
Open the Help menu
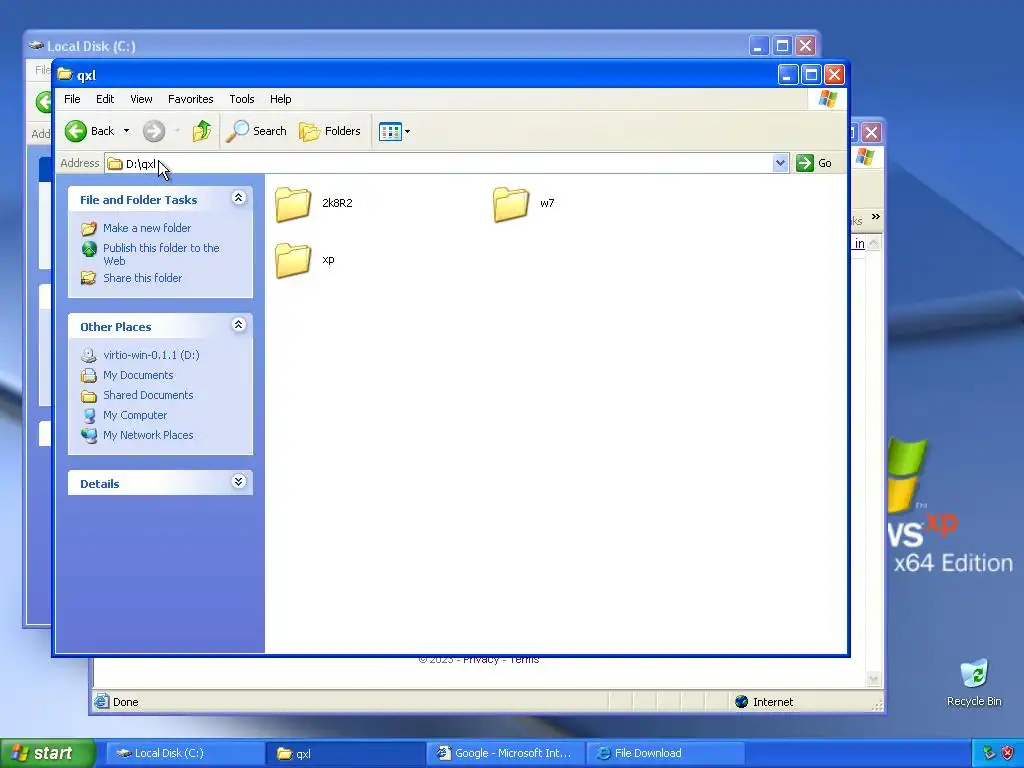(281, 99)
